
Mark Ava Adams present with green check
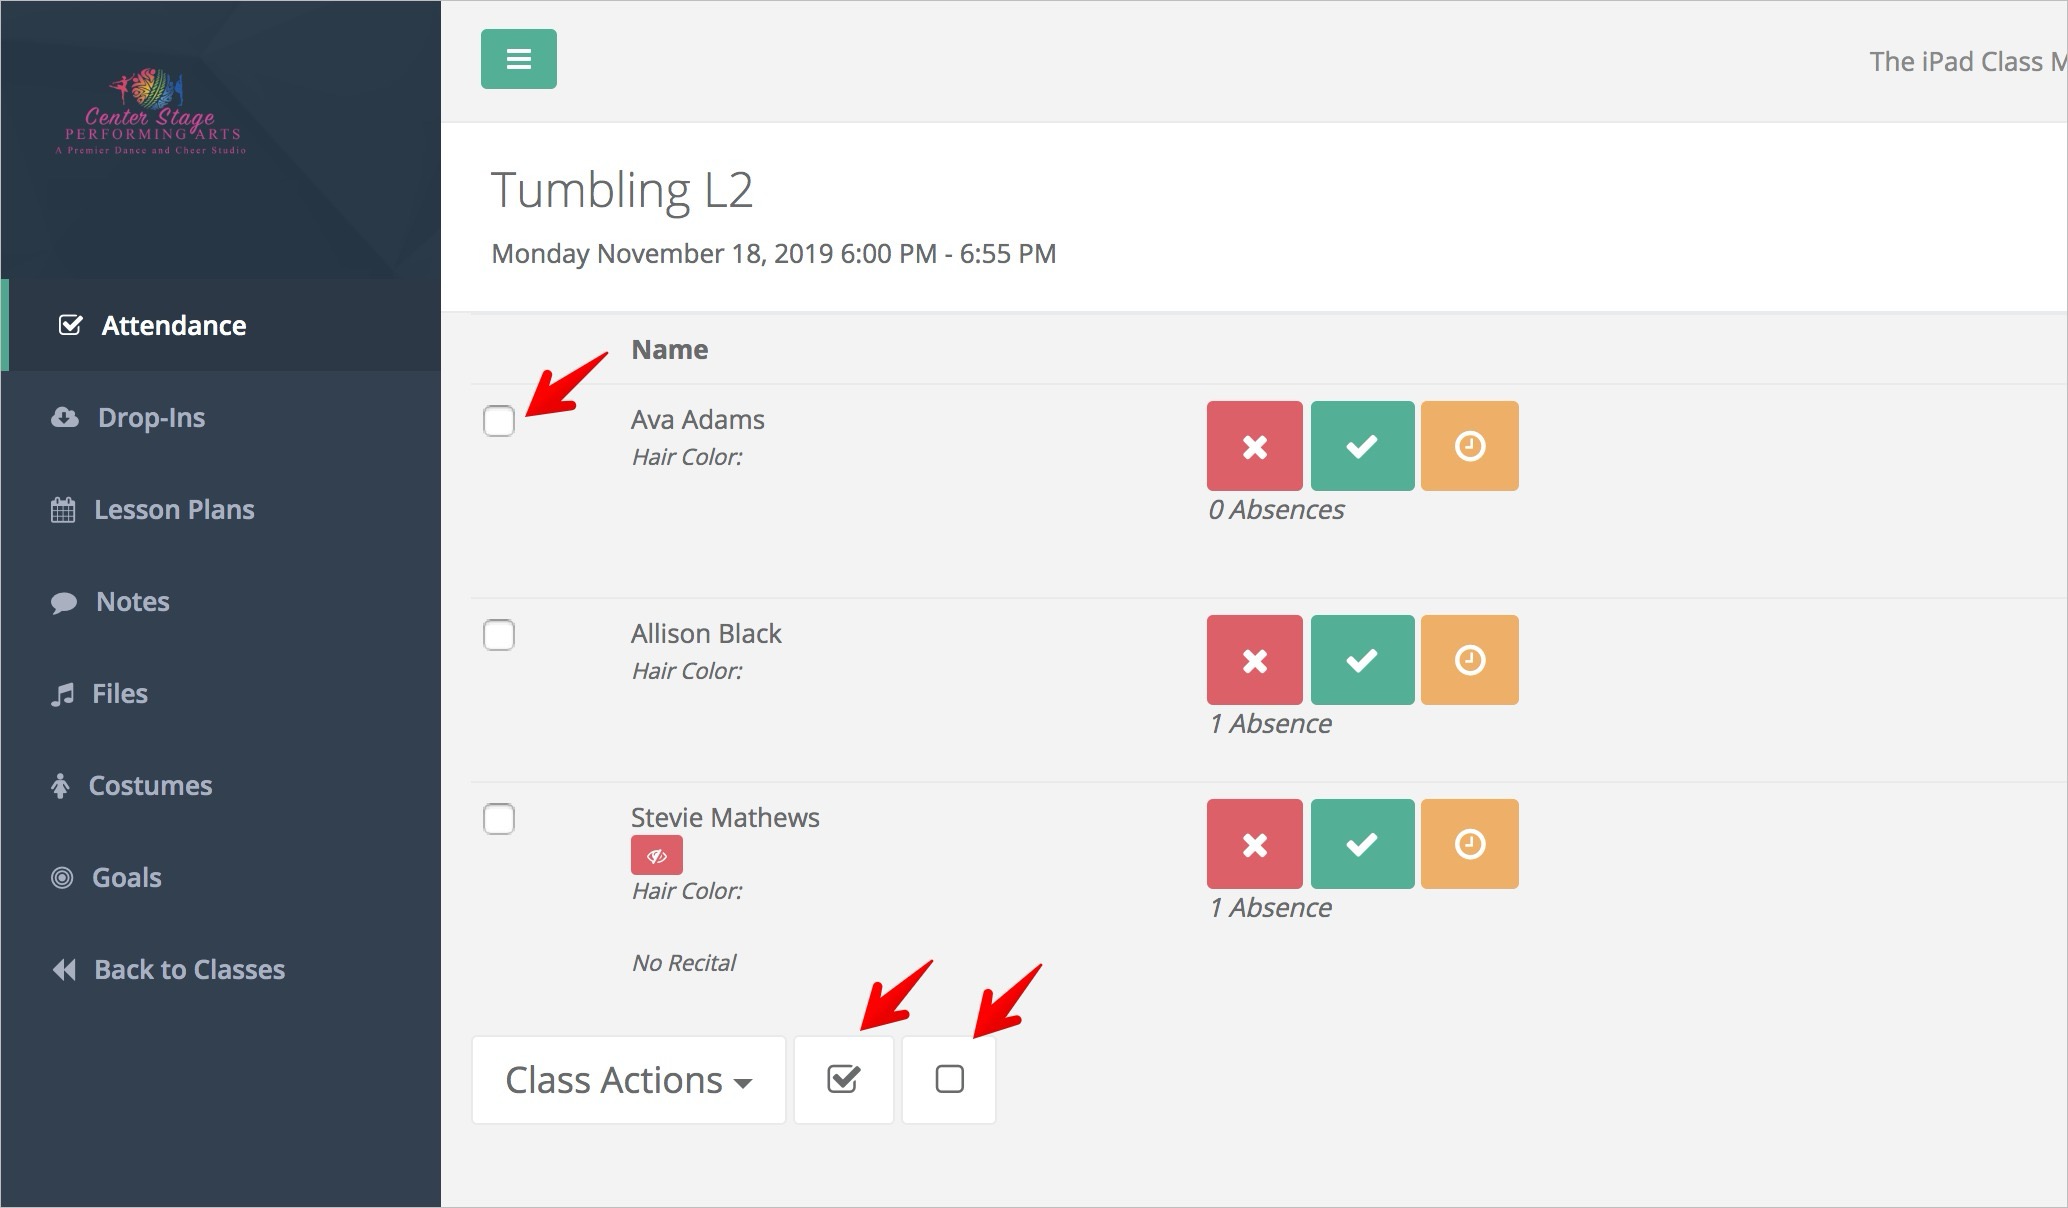click(x=1362, y=446)
